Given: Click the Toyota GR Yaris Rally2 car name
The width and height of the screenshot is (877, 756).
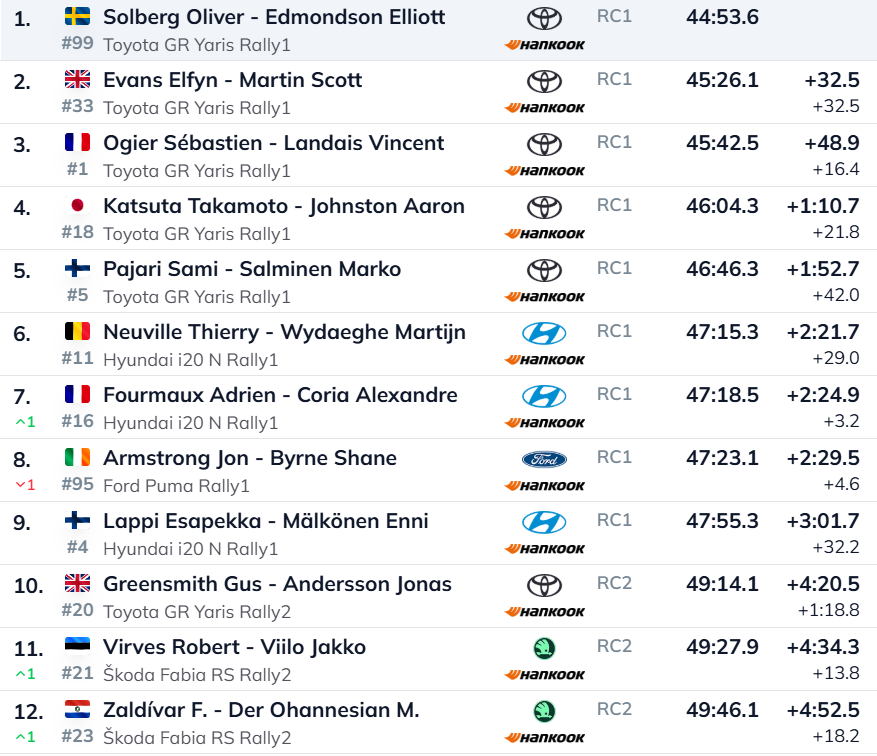Looking at the screenshot, I should pos(197,612).
